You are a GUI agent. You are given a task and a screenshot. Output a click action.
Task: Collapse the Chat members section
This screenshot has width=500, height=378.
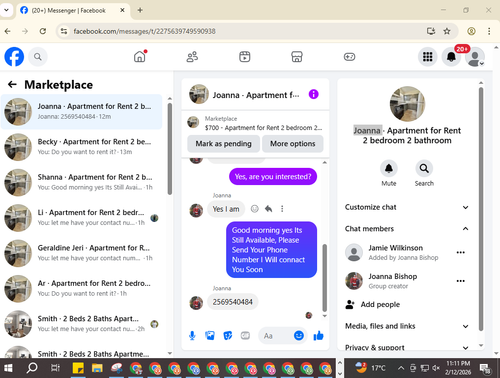click(x=407, y=229)
